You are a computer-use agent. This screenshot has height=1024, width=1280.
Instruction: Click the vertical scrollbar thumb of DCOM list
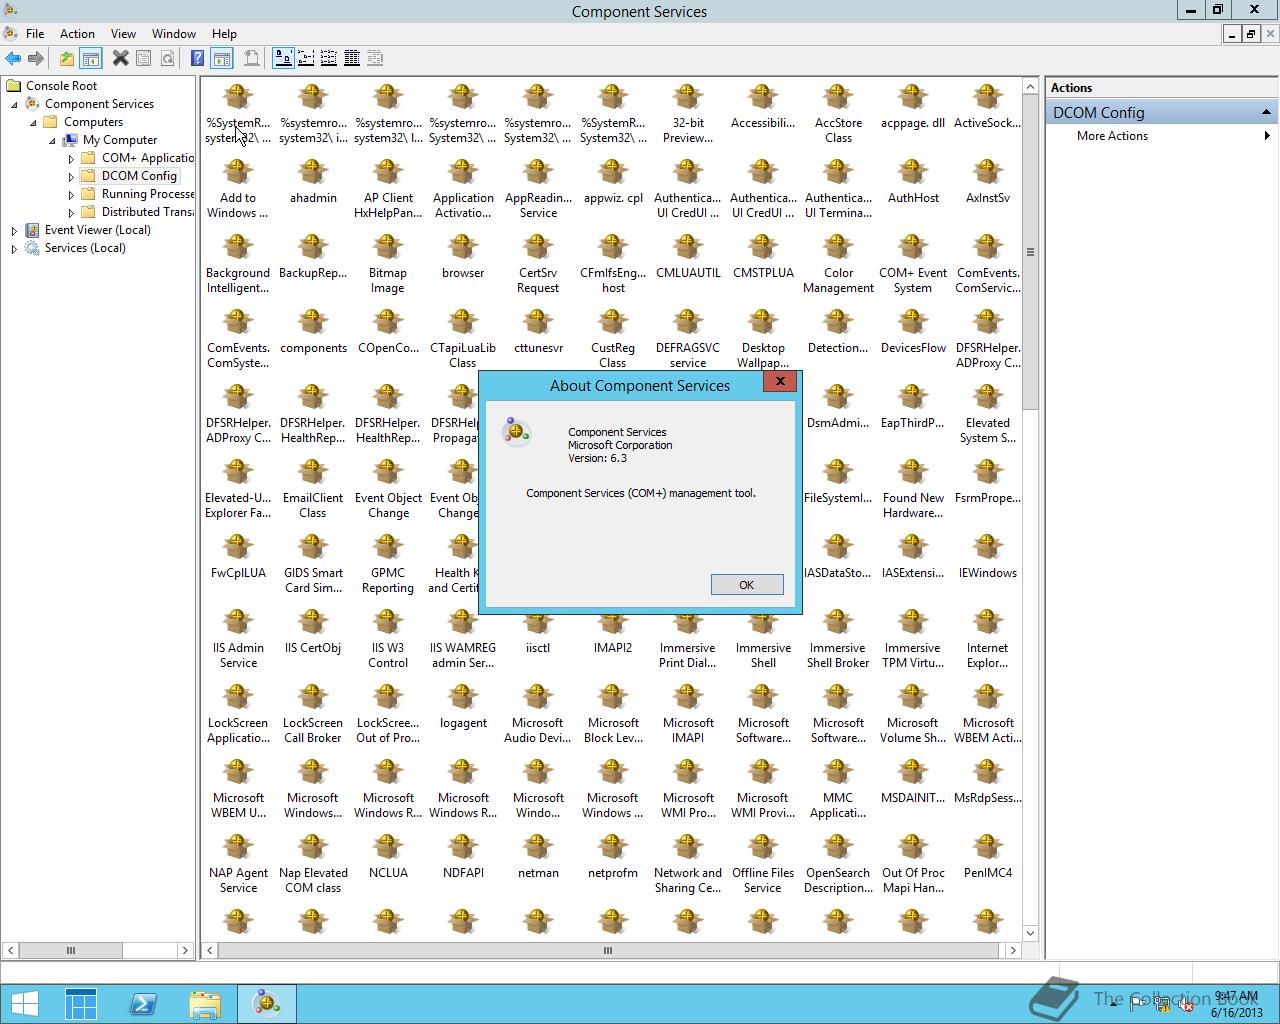1030,252
